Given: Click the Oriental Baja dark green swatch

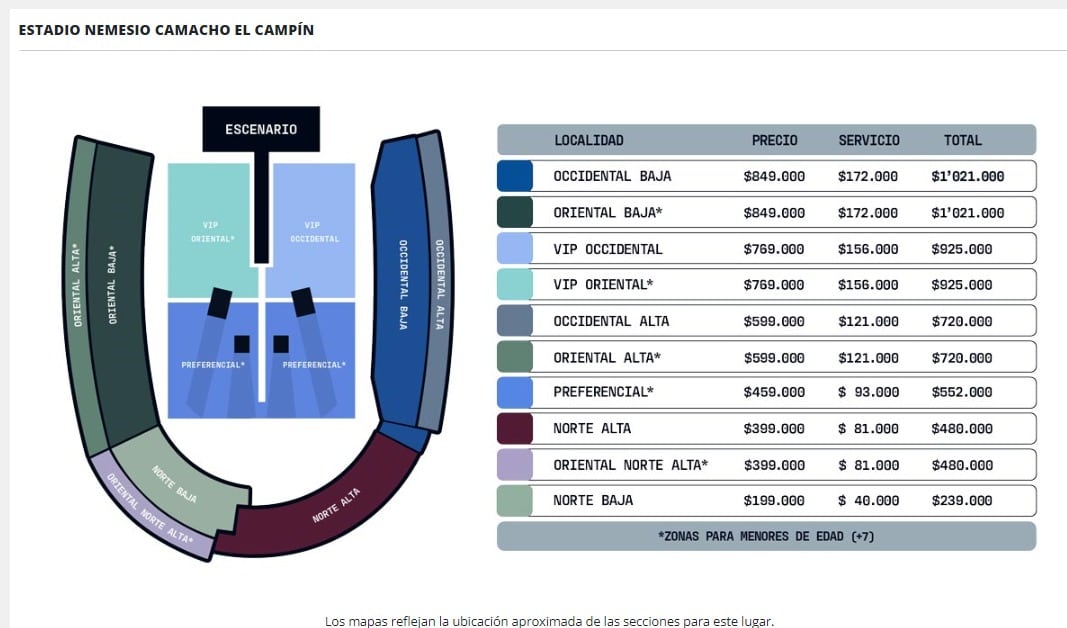Looking at the screenshot, I should coord(514,213).
